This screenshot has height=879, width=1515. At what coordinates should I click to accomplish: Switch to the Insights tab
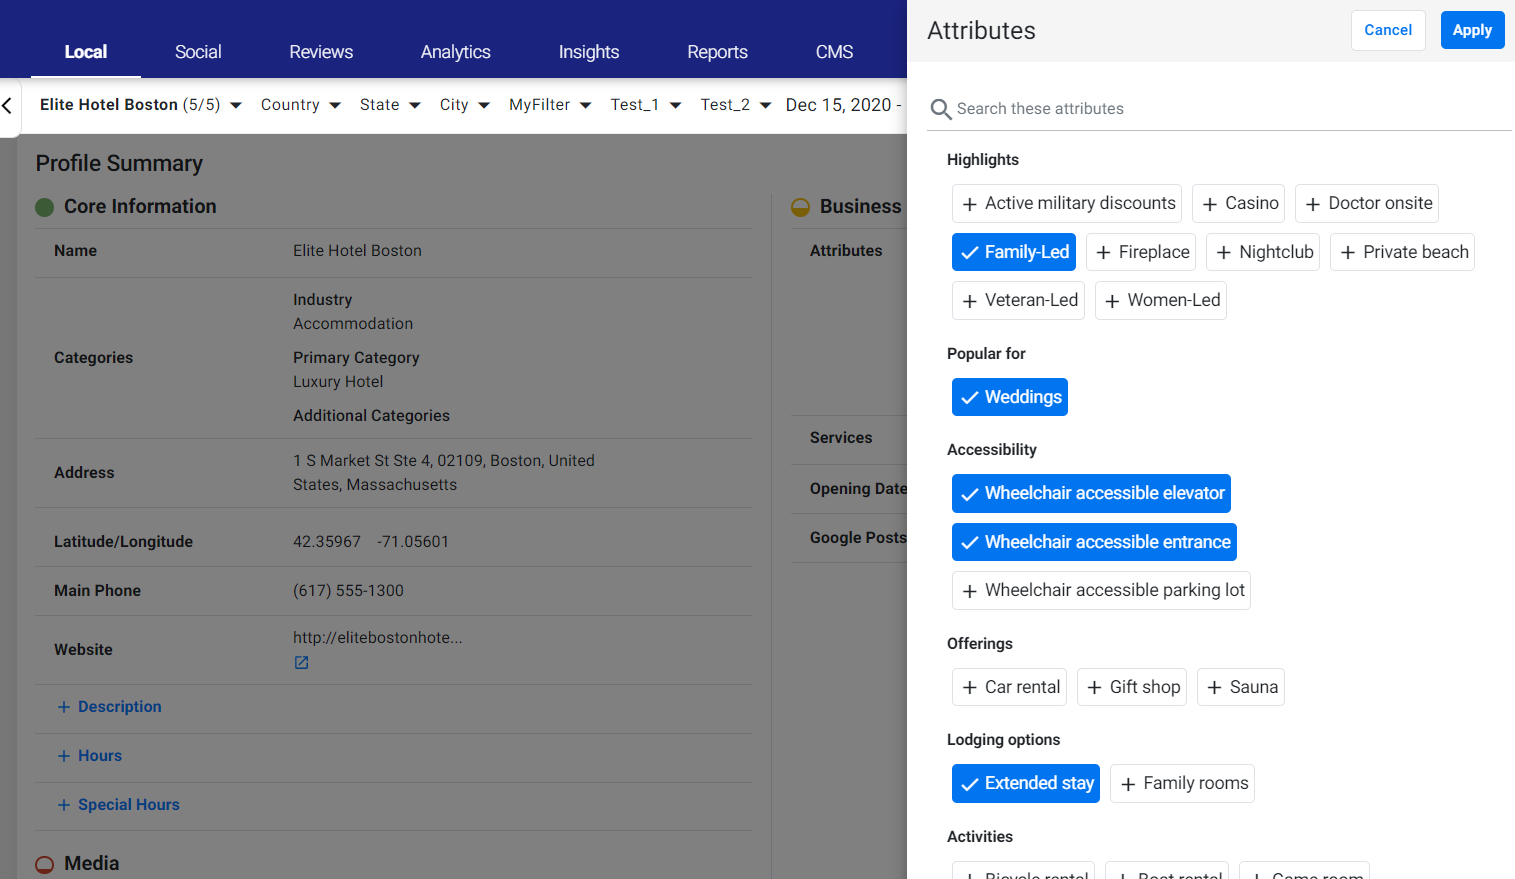[589, 52]
